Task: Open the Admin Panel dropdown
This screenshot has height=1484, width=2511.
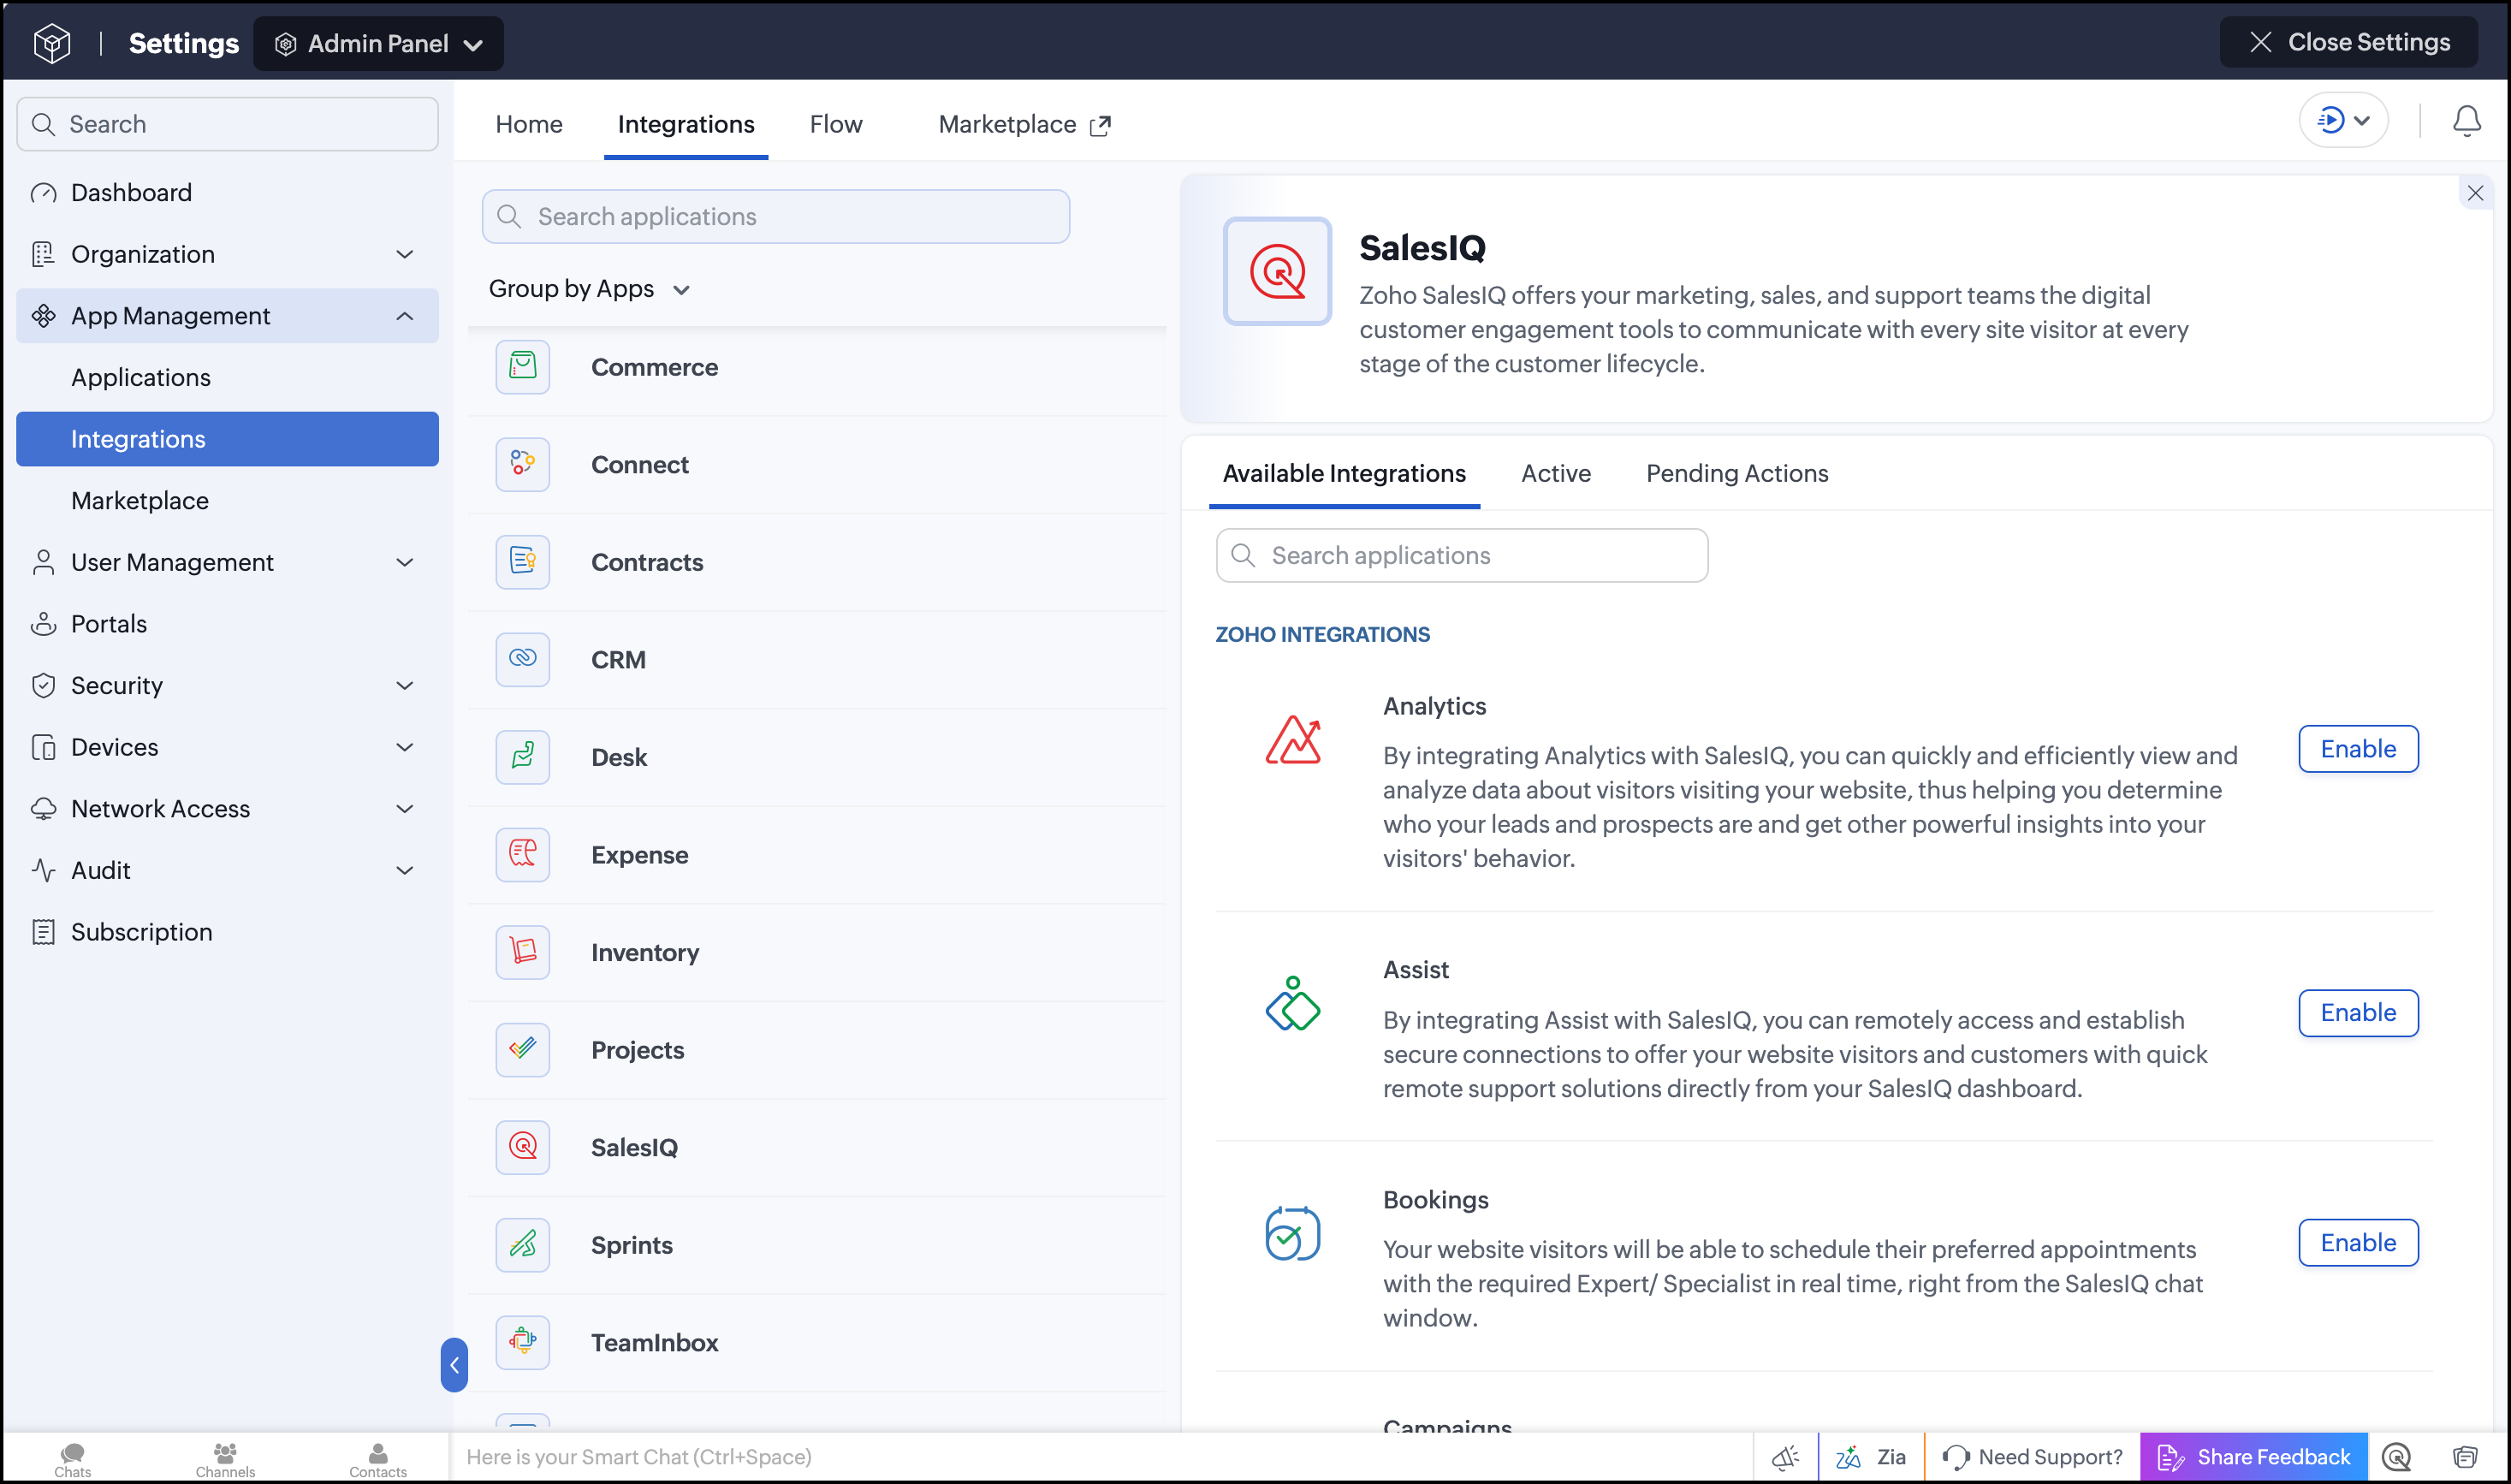Action: [x=378, y=43]
